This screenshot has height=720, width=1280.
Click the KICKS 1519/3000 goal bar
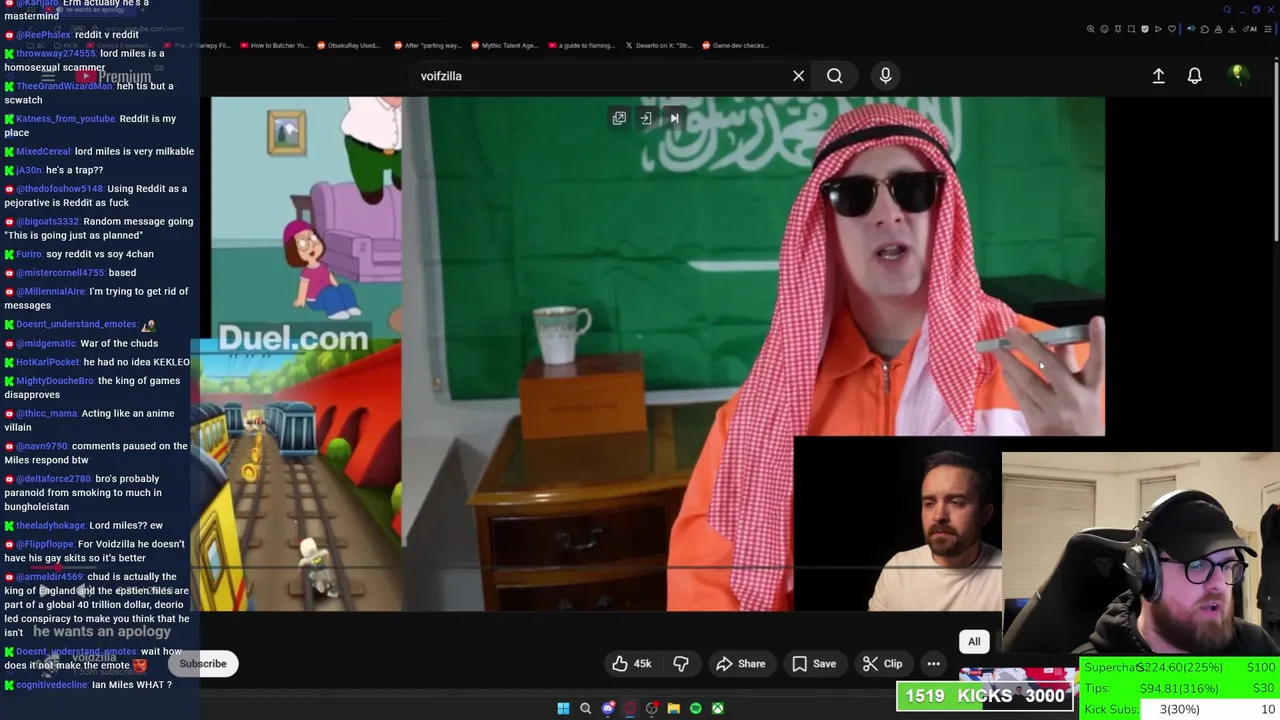pyautogui.click(x=985, y=696)
